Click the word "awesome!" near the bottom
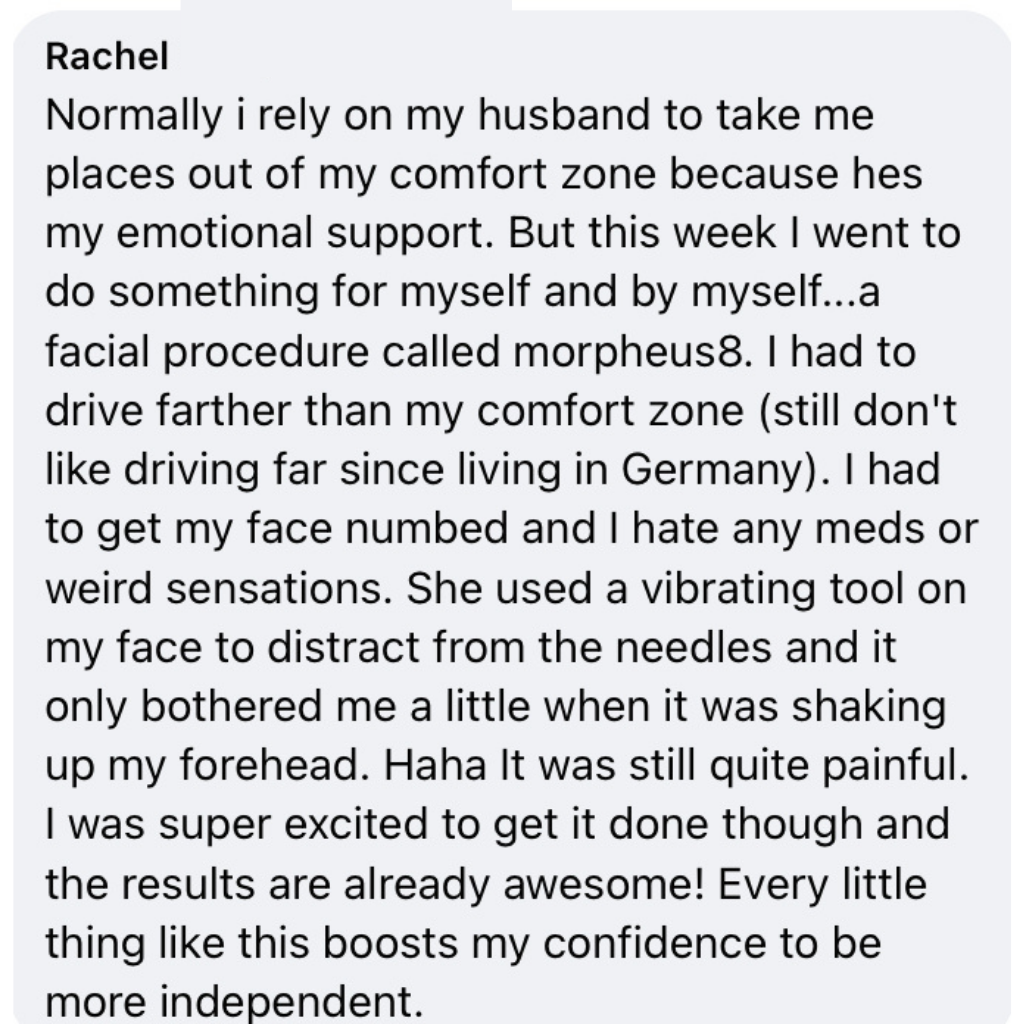Screen dimensions: 1024x1024 pyautogui.click(x=603, y=884)
